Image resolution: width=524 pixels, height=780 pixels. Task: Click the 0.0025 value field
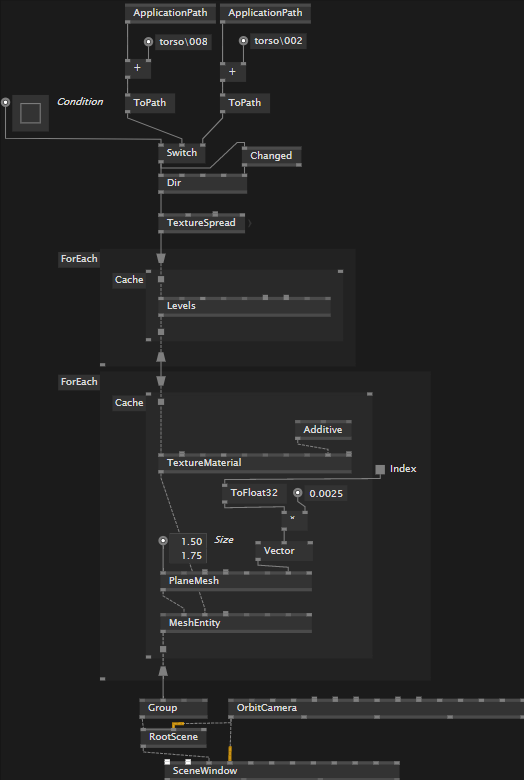click(x=325, y=493)
